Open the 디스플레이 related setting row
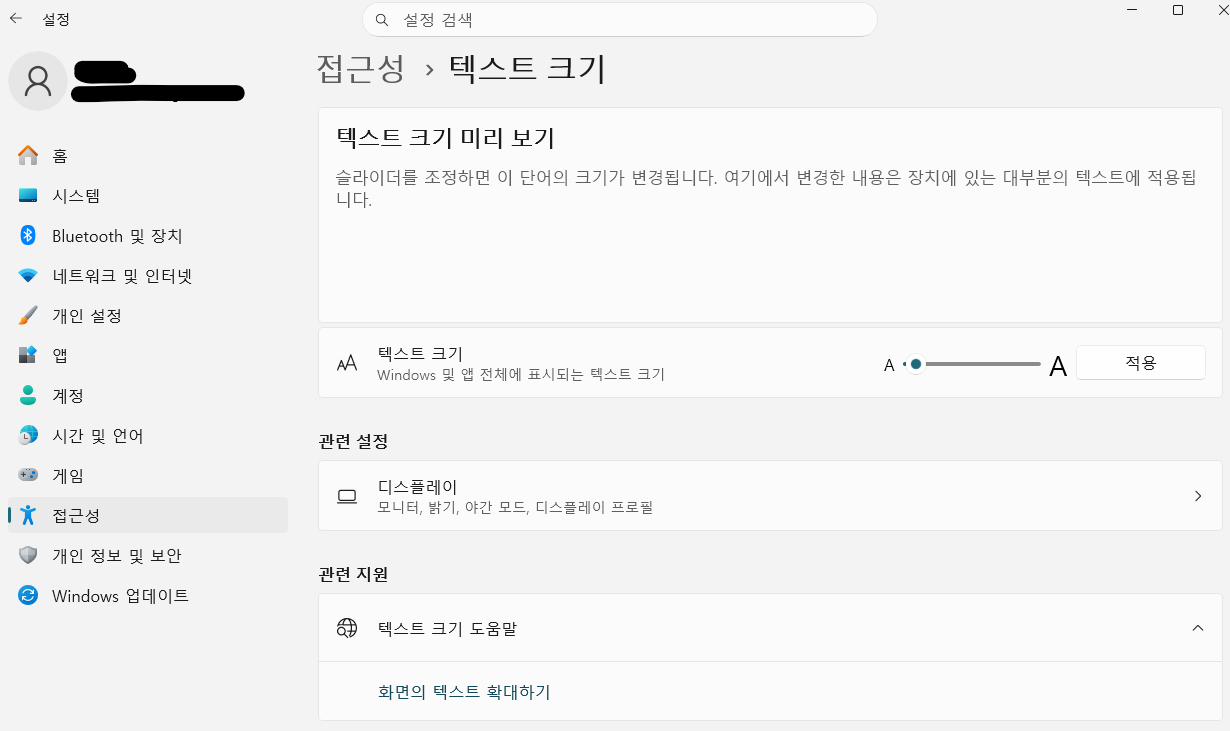1230x731 pixels. pos(770,496)
